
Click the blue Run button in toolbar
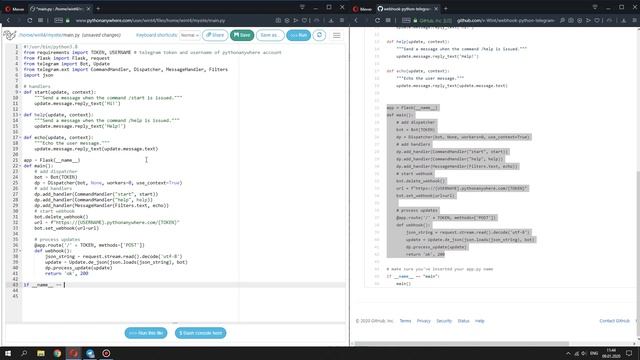pyautogui.click(x=298, y=35)
